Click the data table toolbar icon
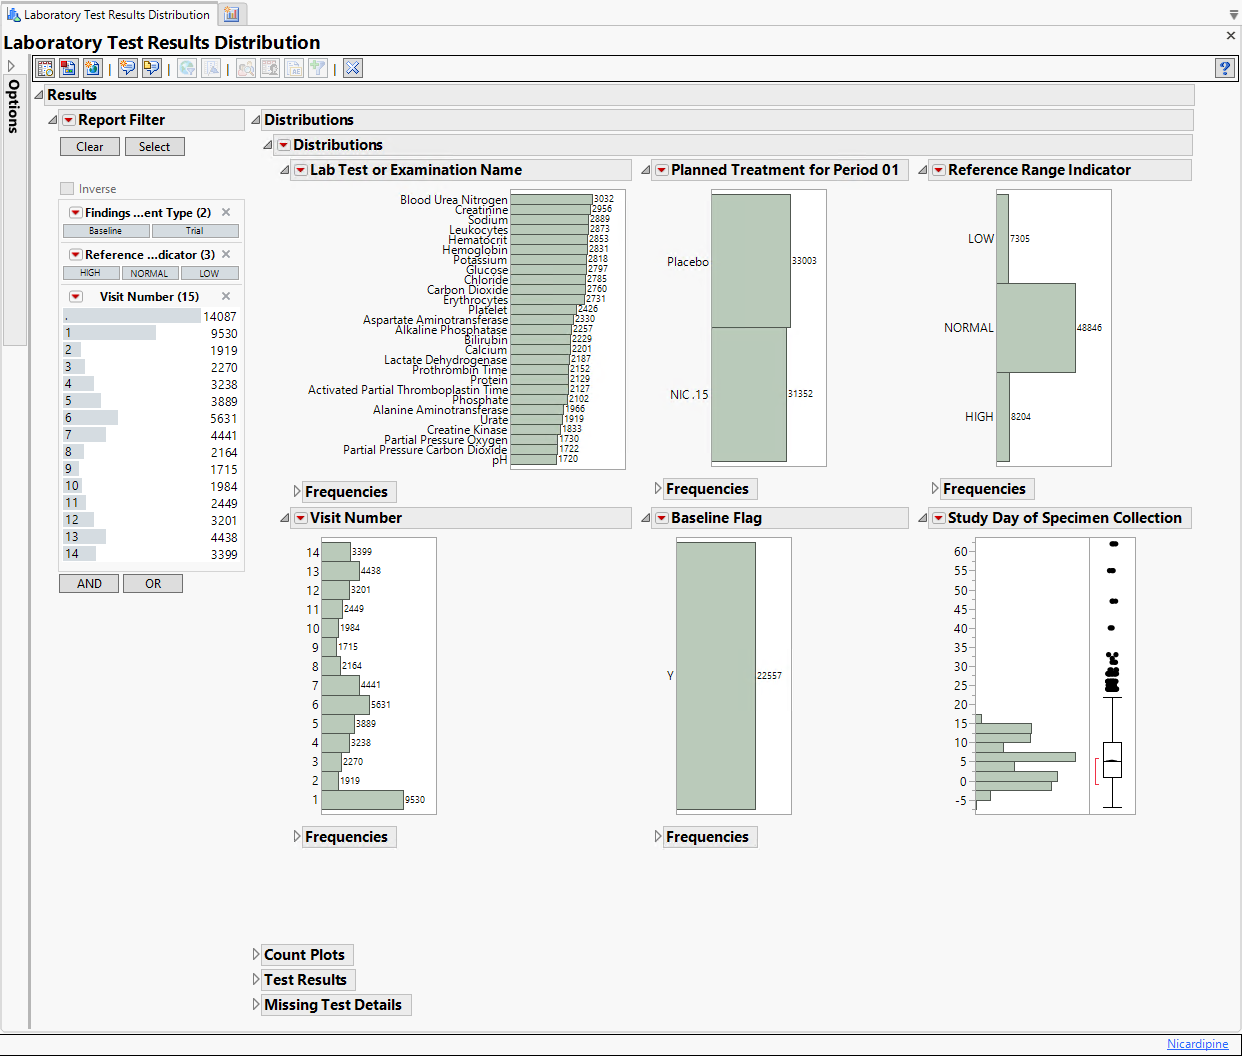1242x1056 pixels. pyautogui.click(x=45, y=68)
